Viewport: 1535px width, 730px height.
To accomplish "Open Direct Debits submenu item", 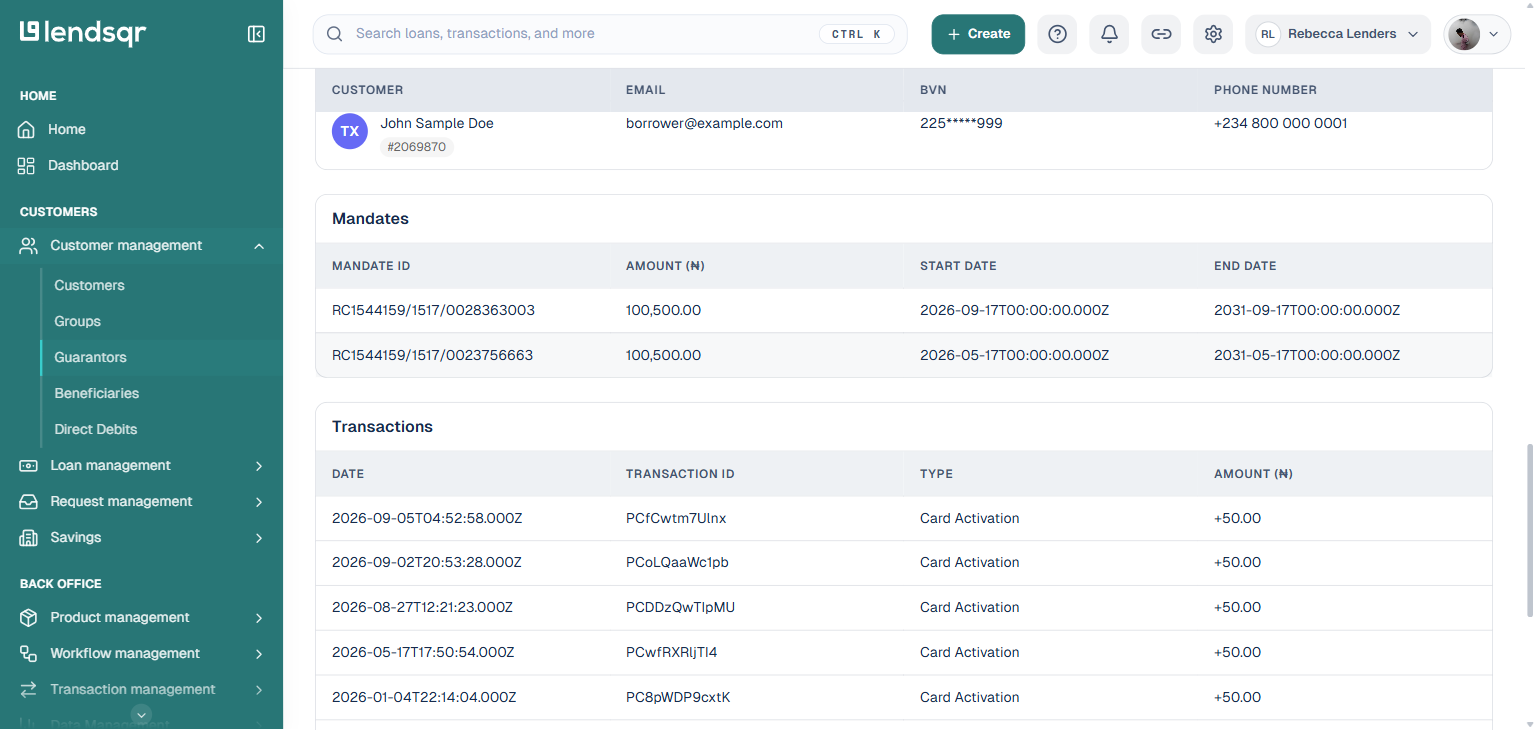I will (96, 430).
